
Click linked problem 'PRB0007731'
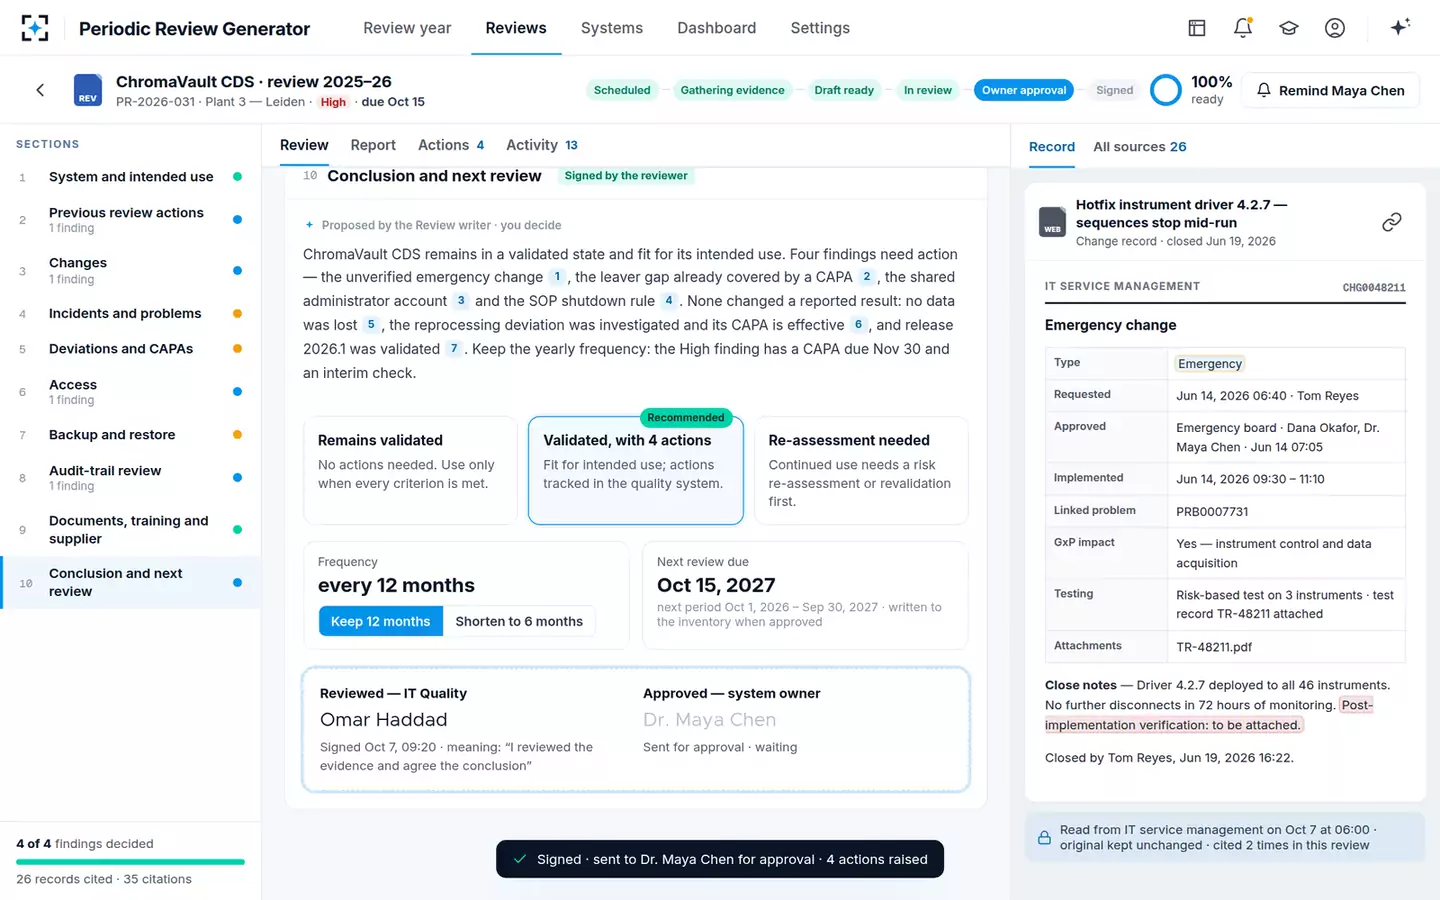point(1212,511)
